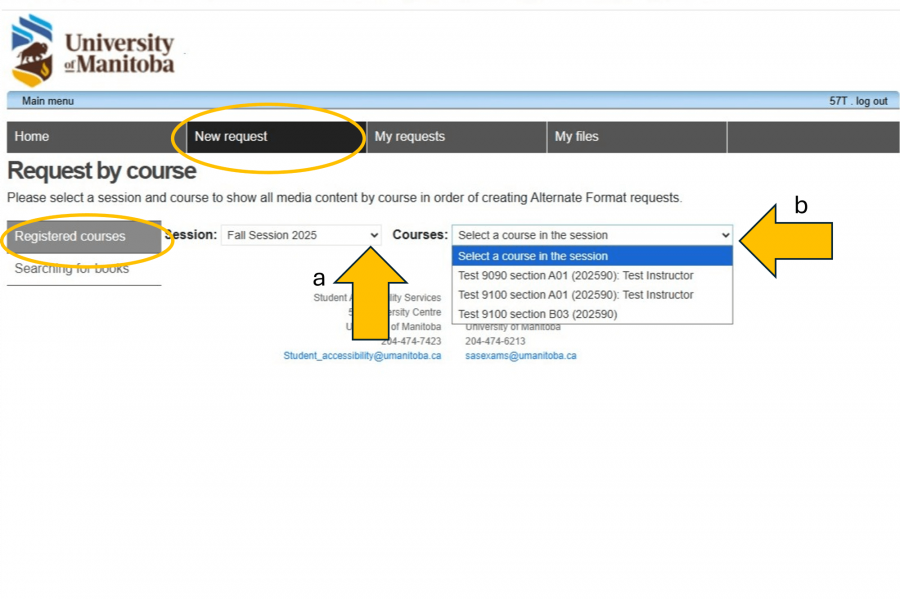
Task: Open the My requests tab
Action: point(409,137)
